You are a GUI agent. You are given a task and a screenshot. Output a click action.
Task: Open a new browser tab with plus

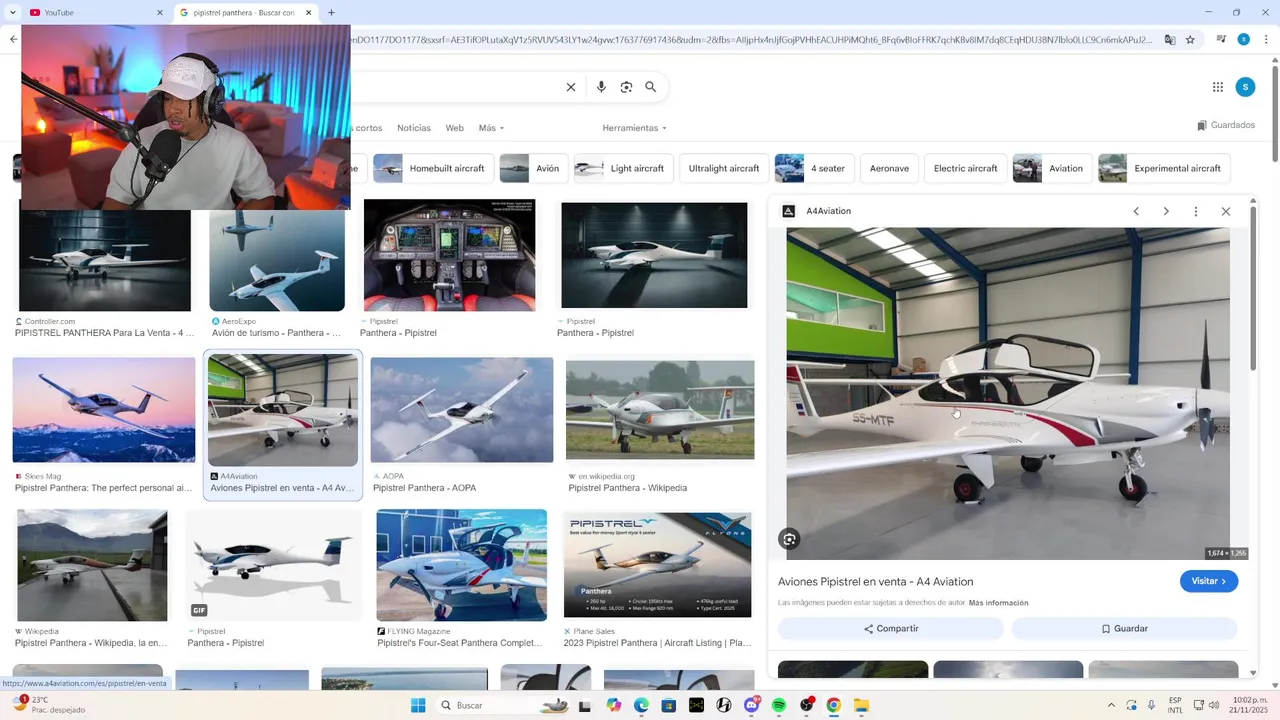pyautogui.click(x=331, y=13)
